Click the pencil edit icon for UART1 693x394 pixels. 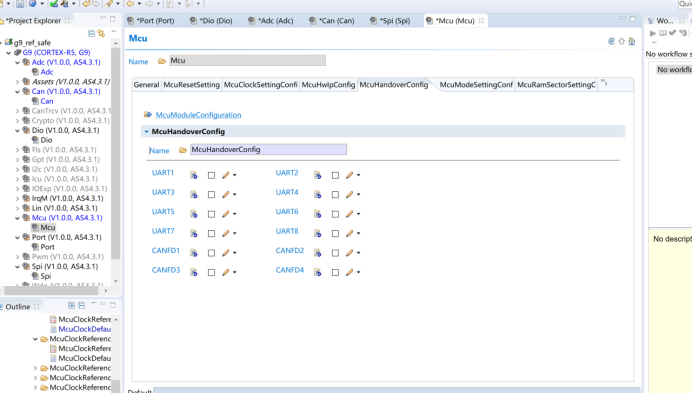[225, 175]
